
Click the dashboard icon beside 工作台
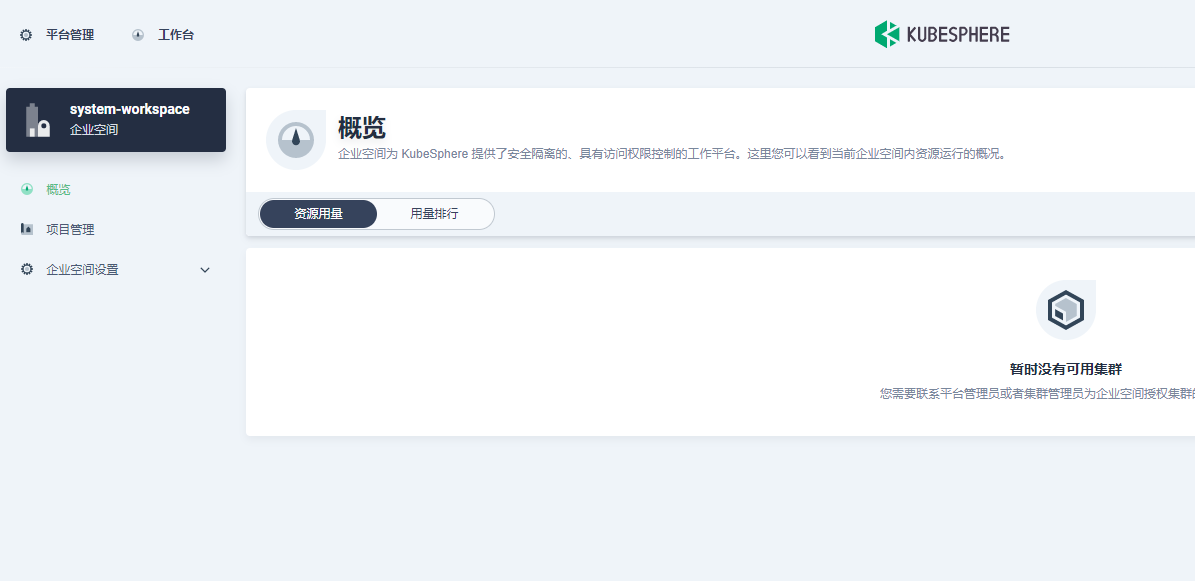click(138, 35)
